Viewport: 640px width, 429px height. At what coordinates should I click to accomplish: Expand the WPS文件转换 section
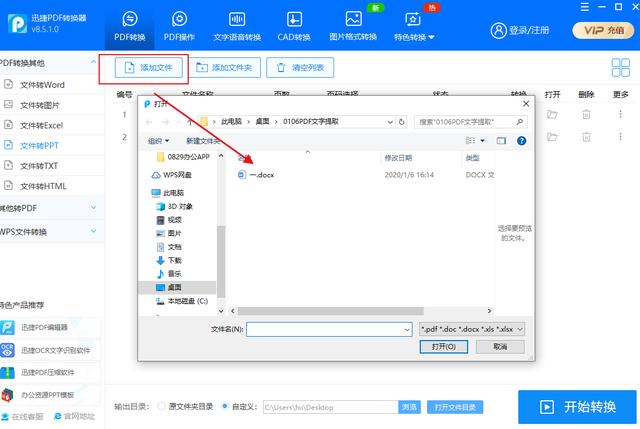click(x=93, y=231)
